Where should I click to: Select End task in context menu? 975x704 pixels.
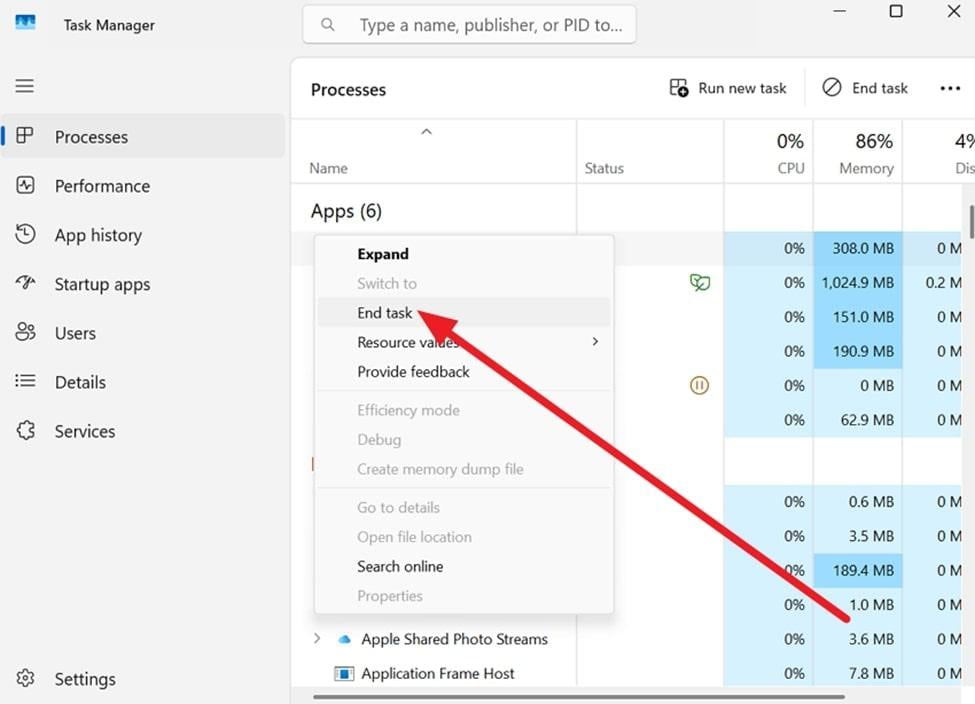[385, 313]
